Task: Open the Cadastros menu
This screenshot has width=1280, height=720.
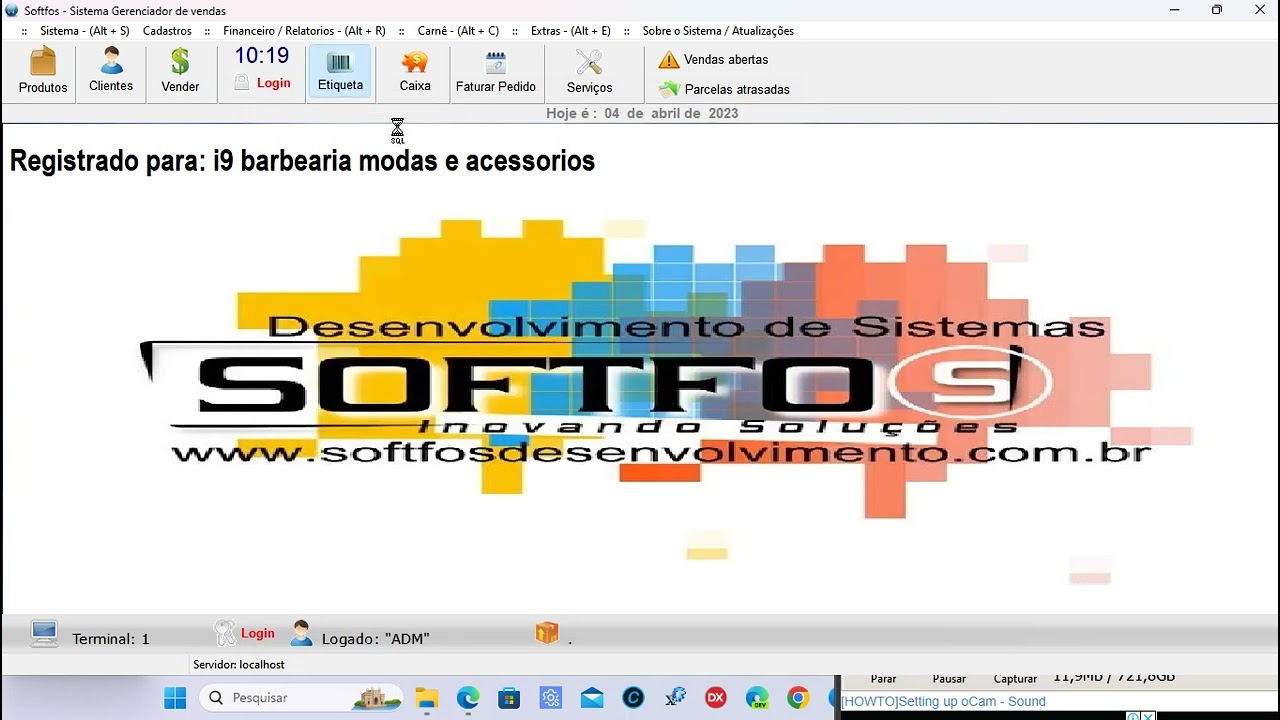Action: point(167,31)
